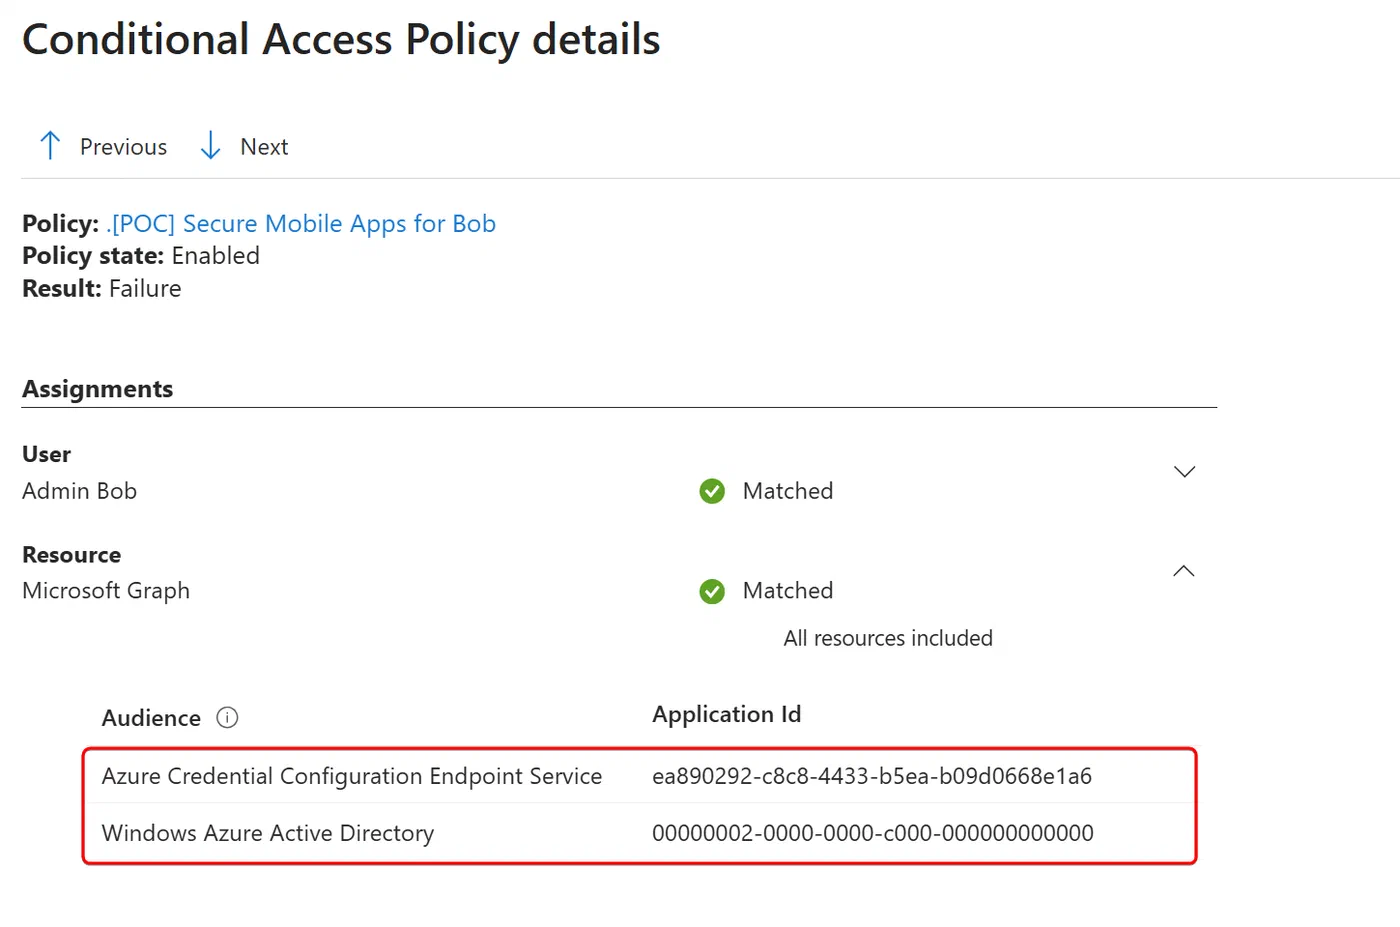Click the green check next to Admin Bob
Image resolution: width=1400 pixels, height=927 pixels.
712,491
